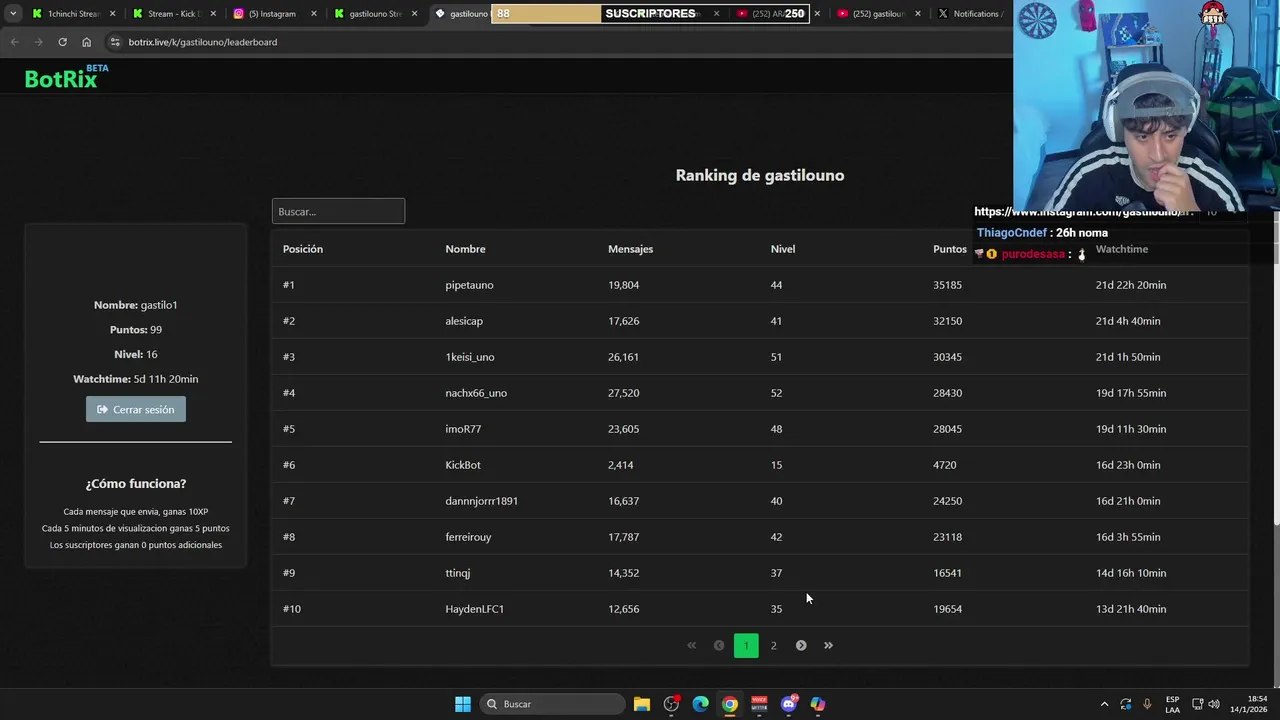The height and width of the screenshot is (720, 1280).
Task: Click the Ranking de gastilouno title
Action: pyautogui.click(x=760, y=175)
